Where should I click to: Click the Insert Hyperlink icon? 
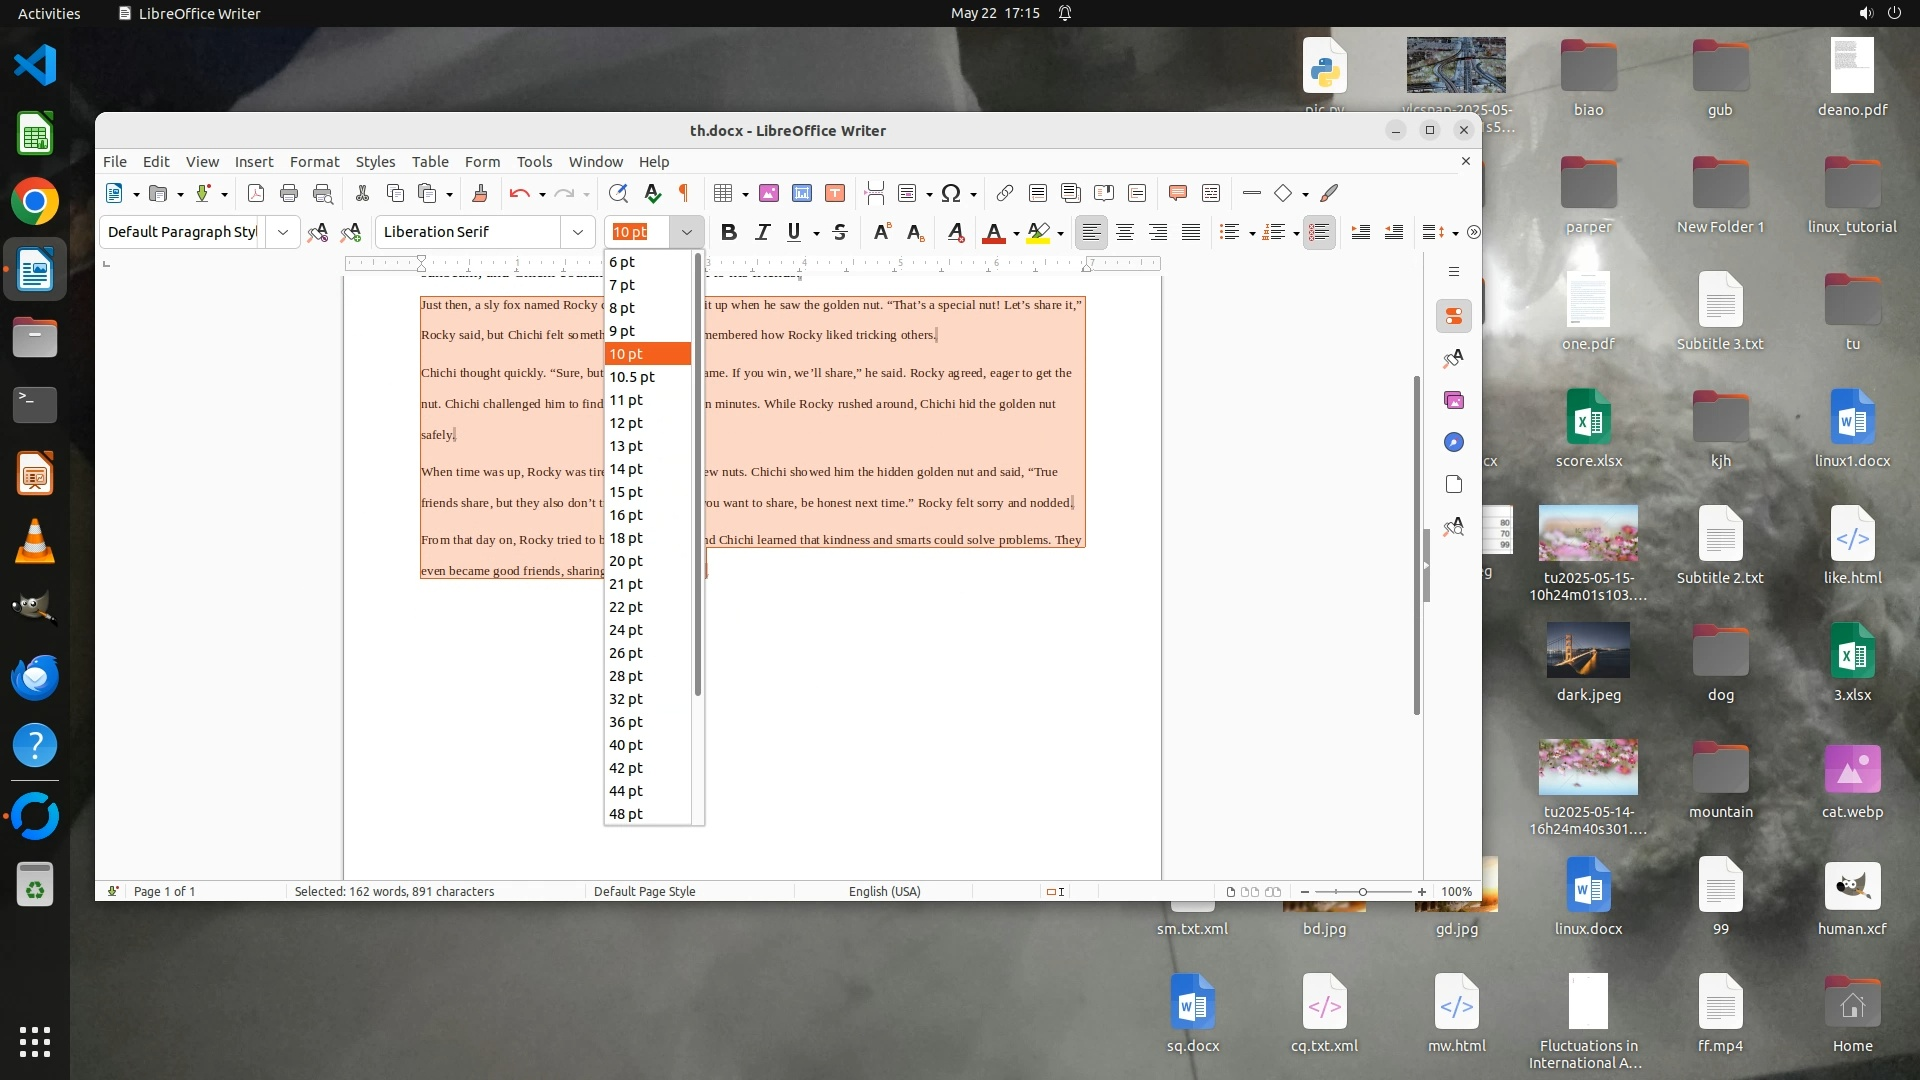(1005, 193)
